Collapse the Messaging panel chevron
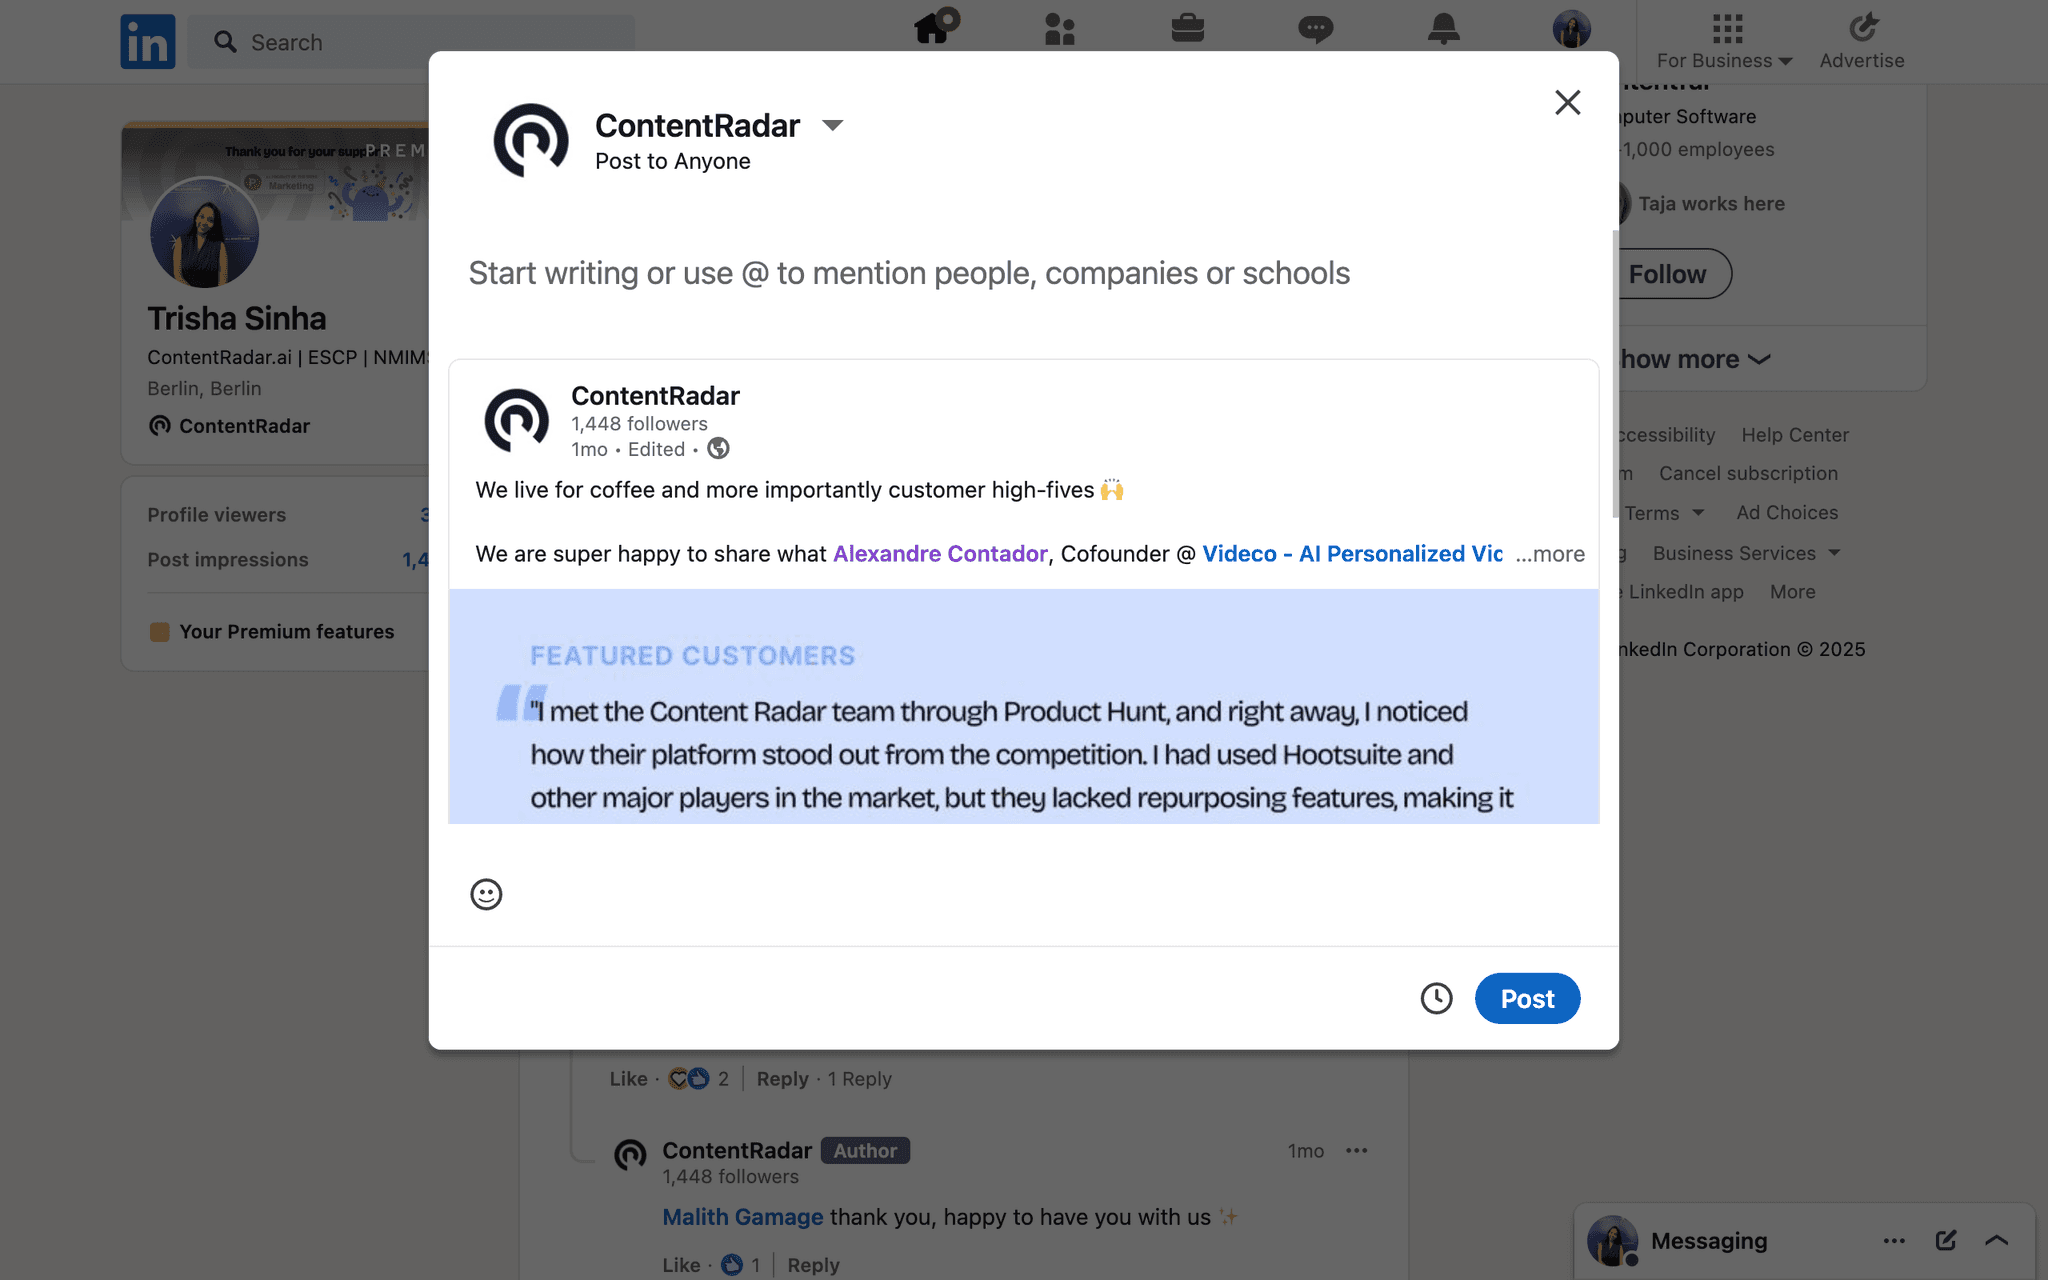This screenshot has height=1280, width=2048. pos(1998,1240)
